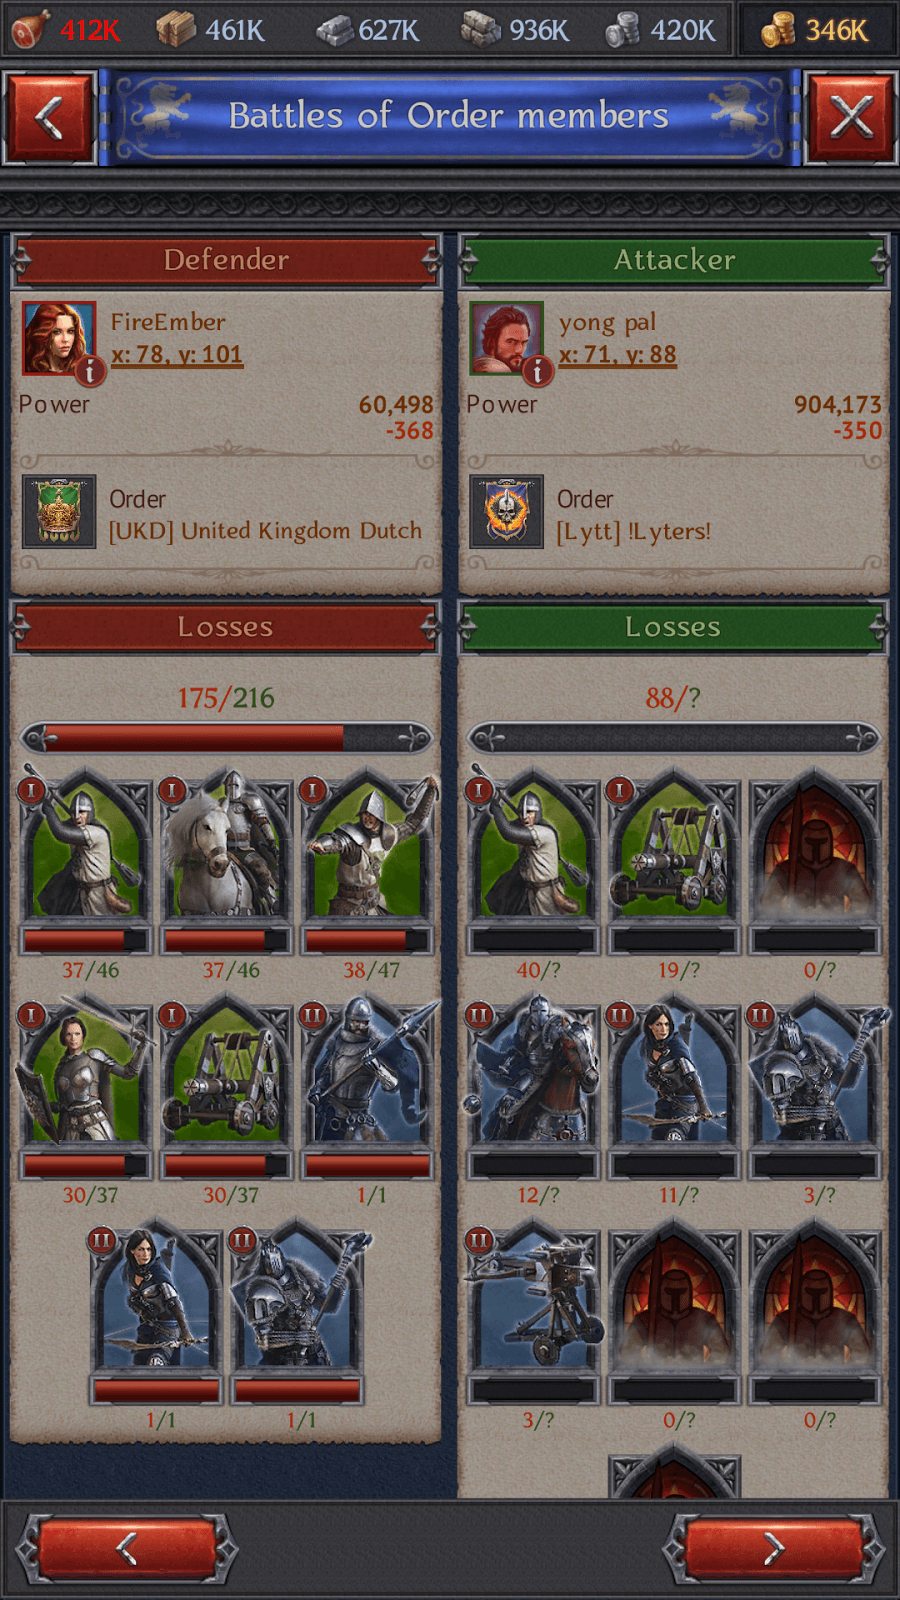
Task: Open FireEmber's profile info icon
Action: point(90,371)
